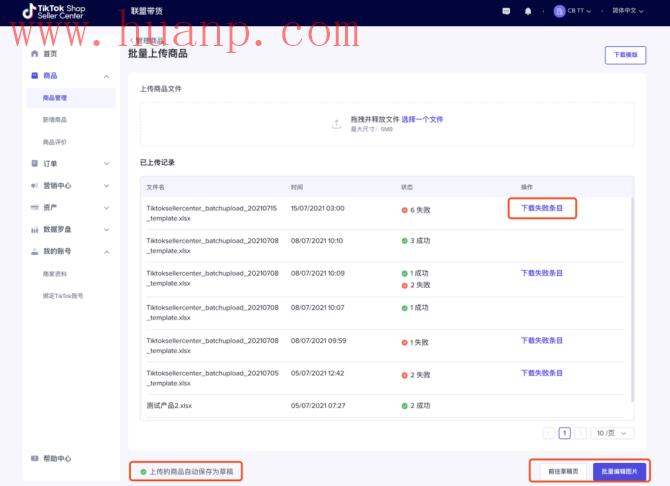The image size is (670, 486).
Task: Click the upload arrow icon
Action: pyautogui.click(x=336, y=124)
